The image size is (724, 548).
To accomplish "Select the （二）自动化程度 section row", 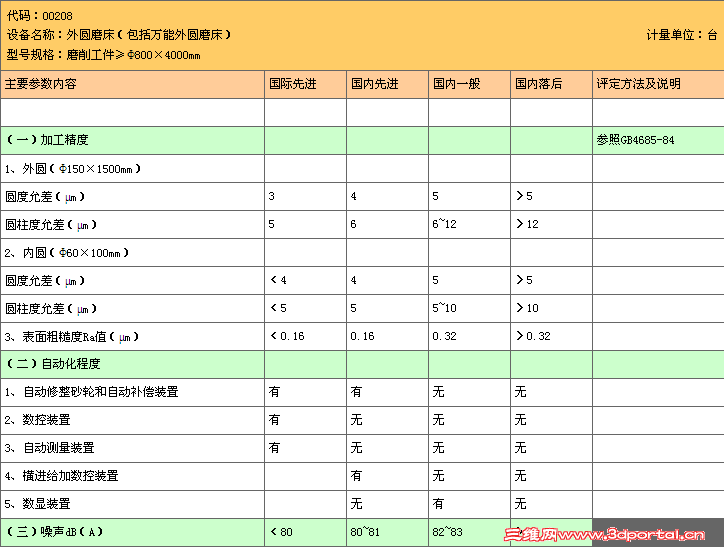I will (x=362, y=364).
